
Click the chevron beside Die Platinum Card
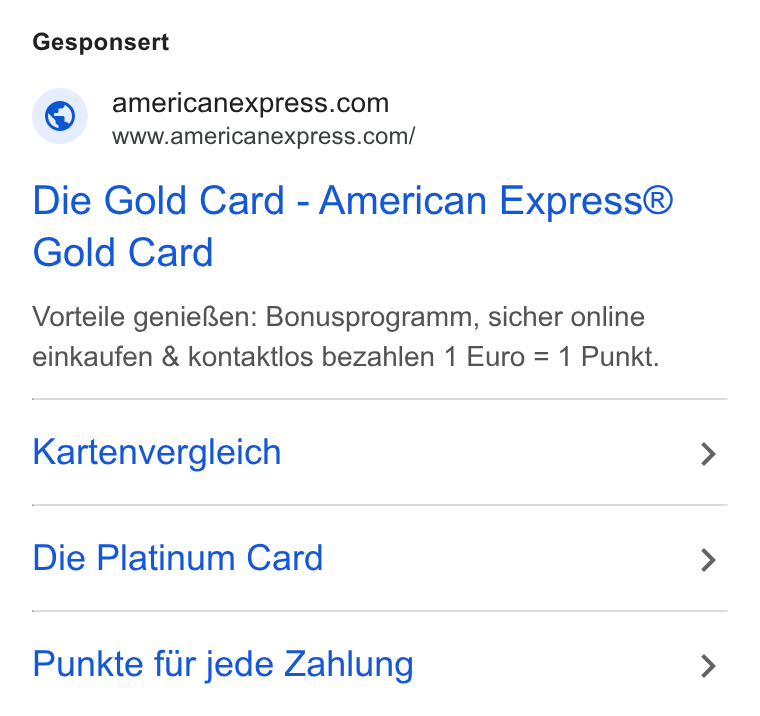tap(708, 560)
